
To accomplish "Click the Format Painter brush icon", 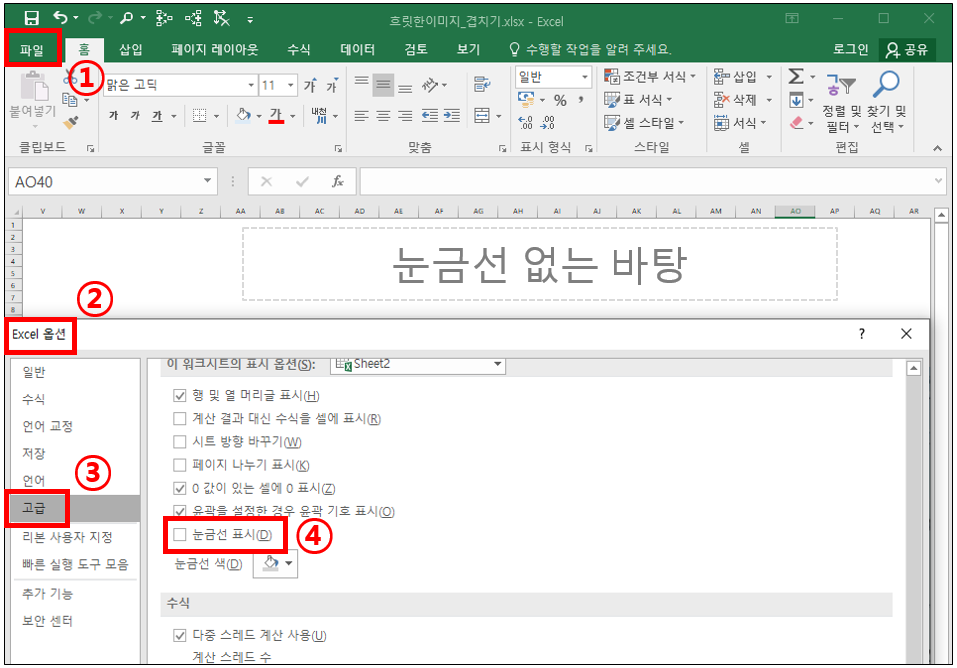I will click(71, 122).
